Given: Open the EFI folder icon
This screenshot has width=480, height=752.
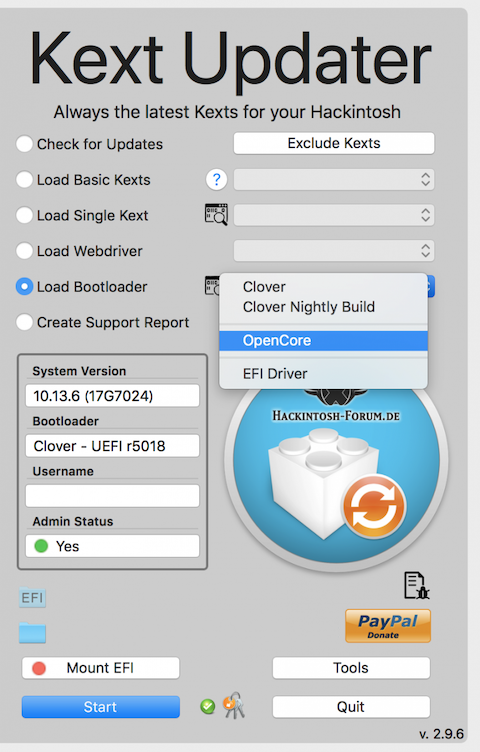Looking at the screenshot, I should click(32, 598).
